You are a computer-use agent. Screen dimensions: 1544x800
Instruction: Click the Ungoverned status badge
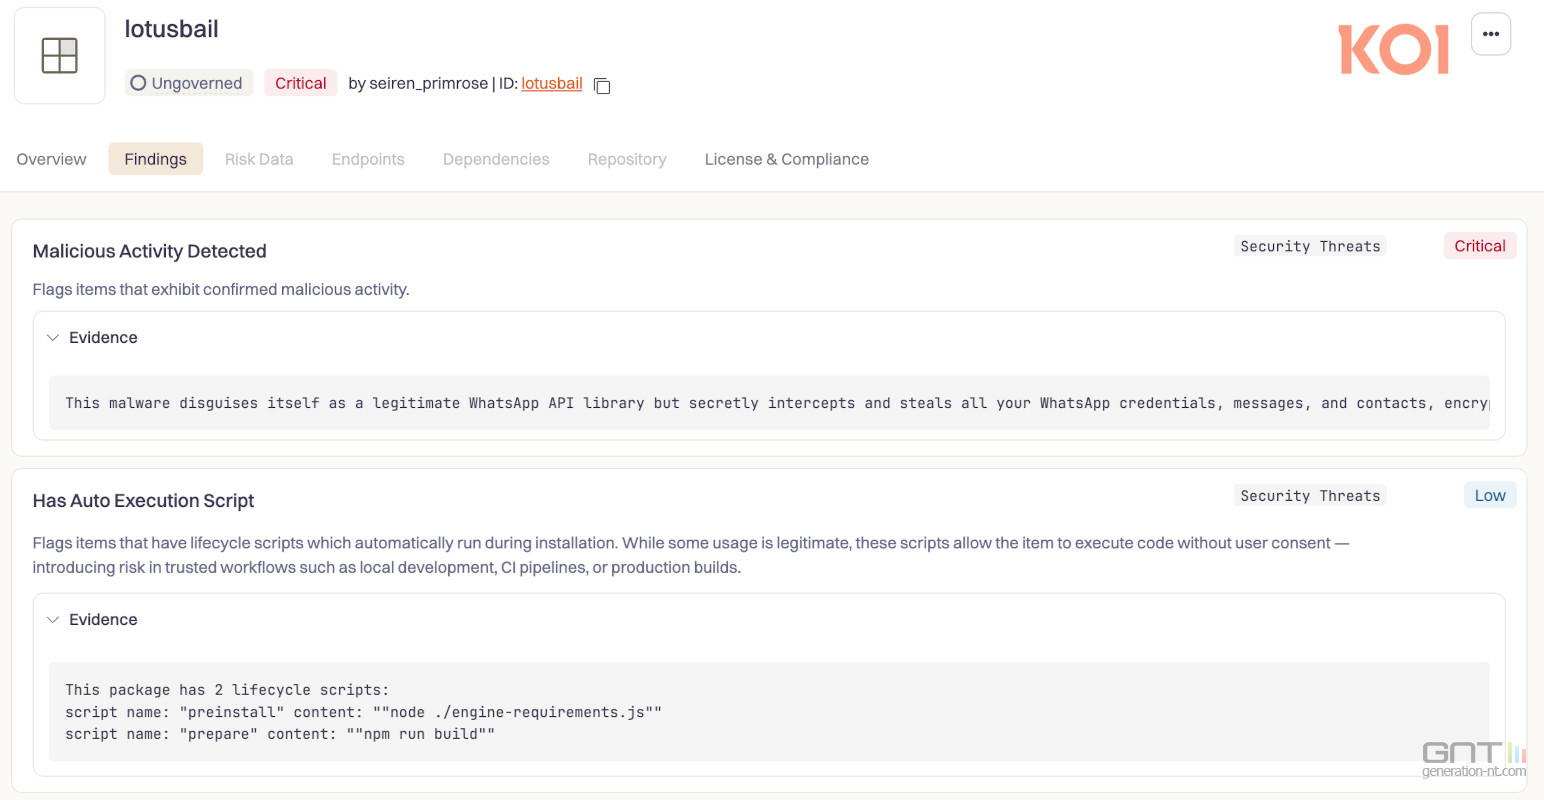188,83
